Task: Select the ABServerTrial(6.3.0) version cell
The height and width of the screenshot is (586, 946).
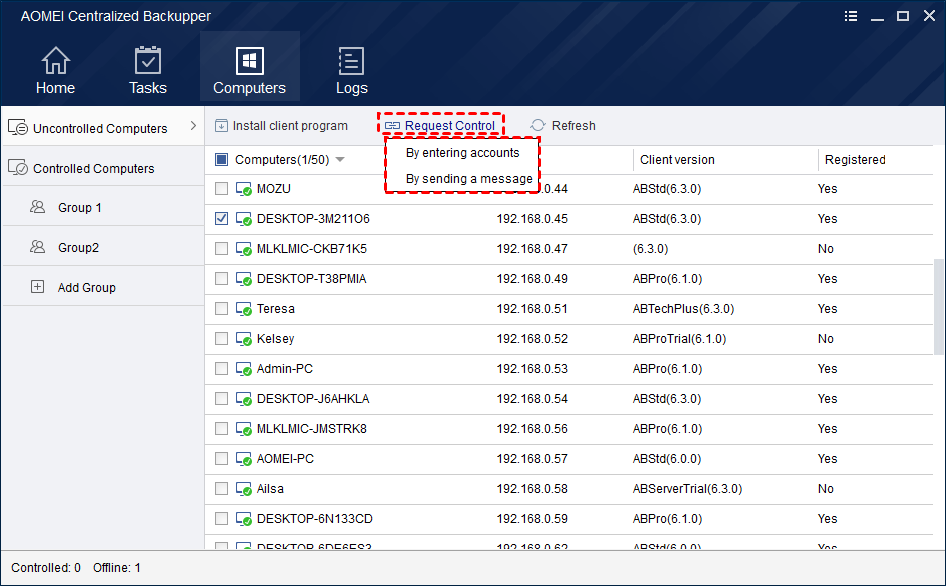Action: click(687, 488)
